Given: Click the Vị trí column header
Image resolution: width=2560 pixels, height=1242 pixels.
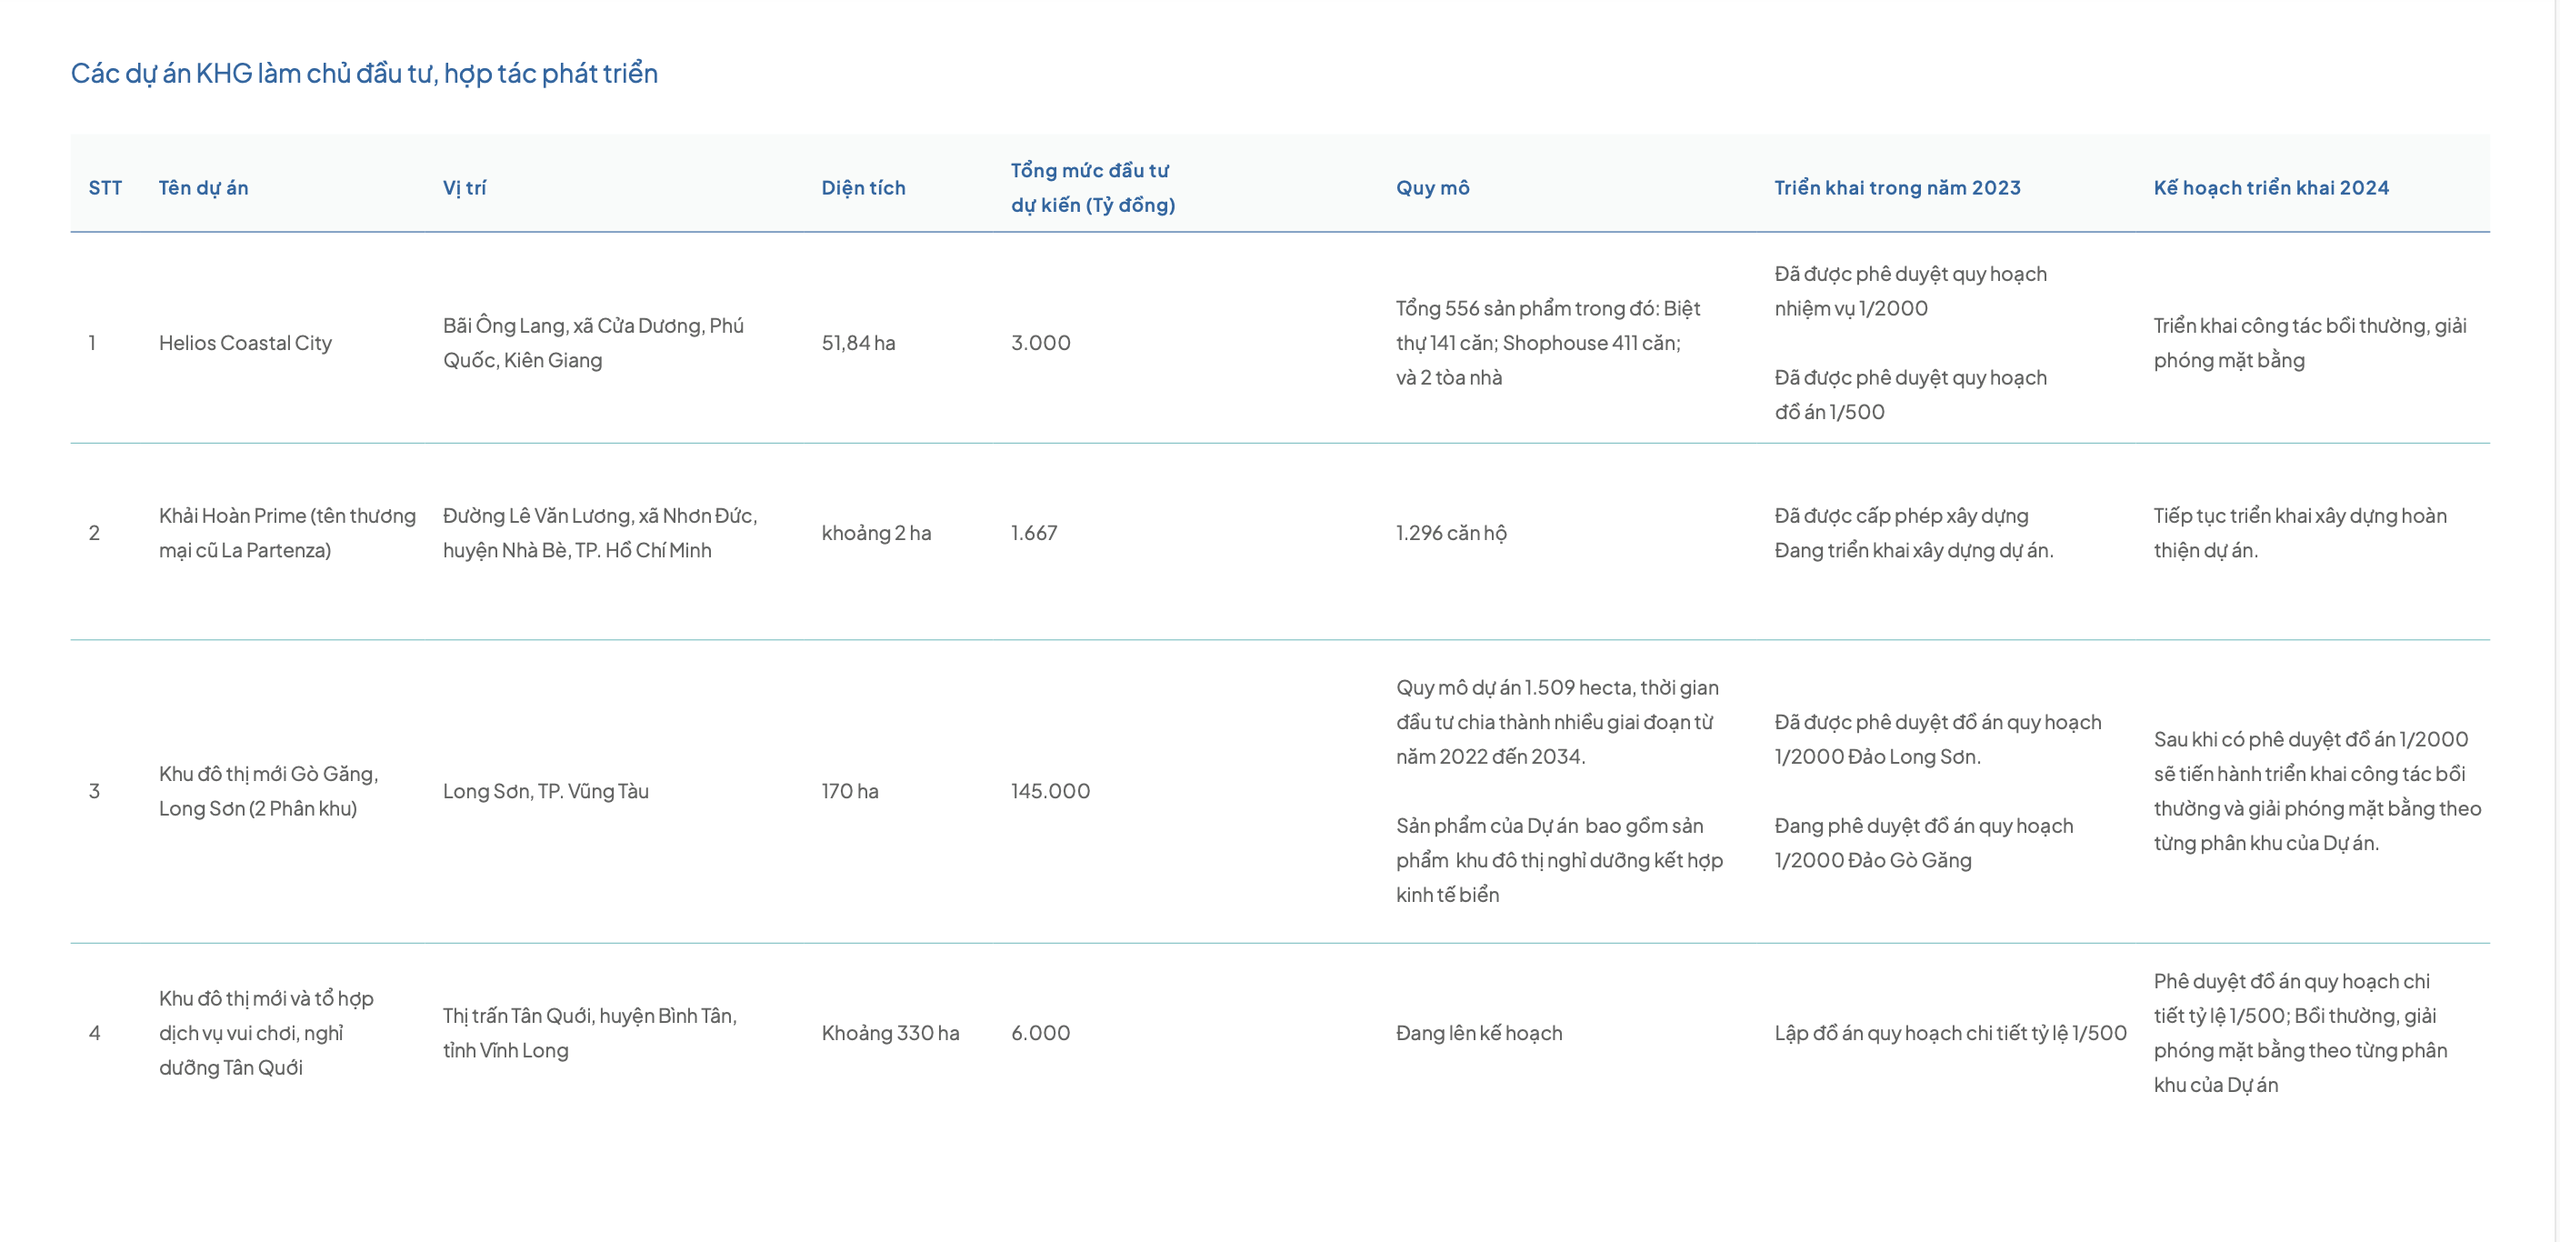Looking at the screenshot, I should (464, 188).
